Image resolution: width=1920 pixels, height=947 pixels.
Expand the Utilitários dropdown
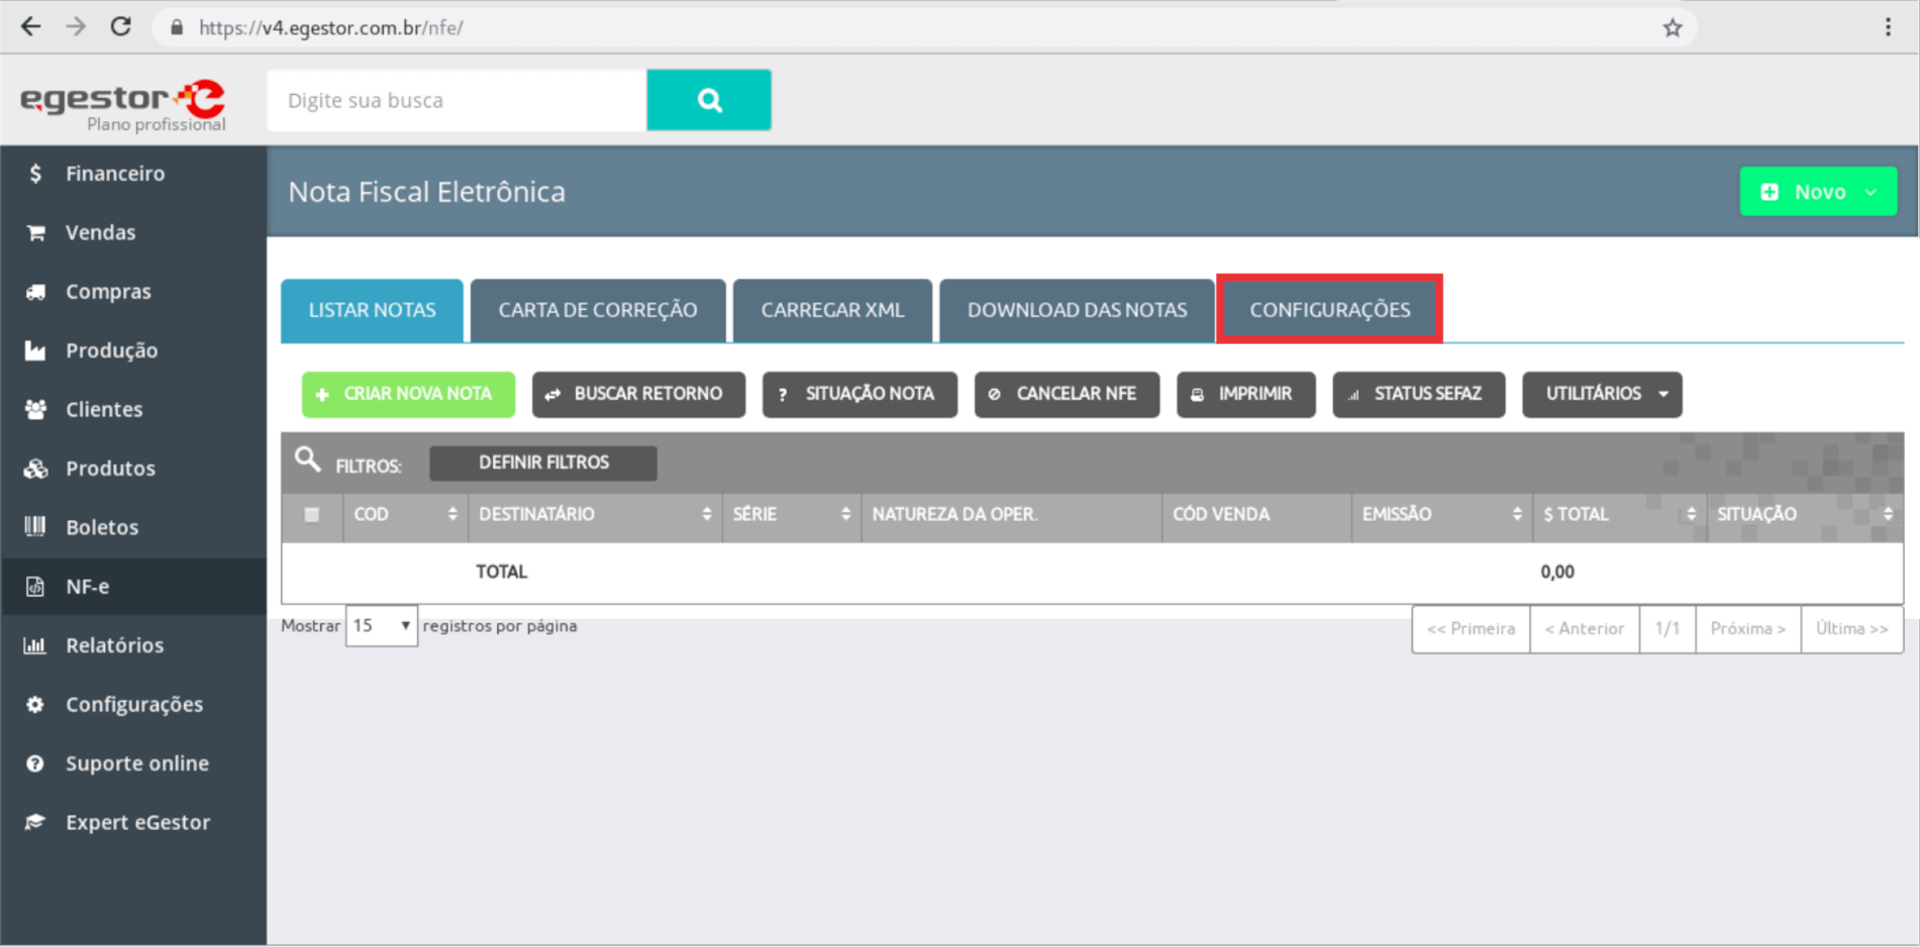coord(1602,395)
